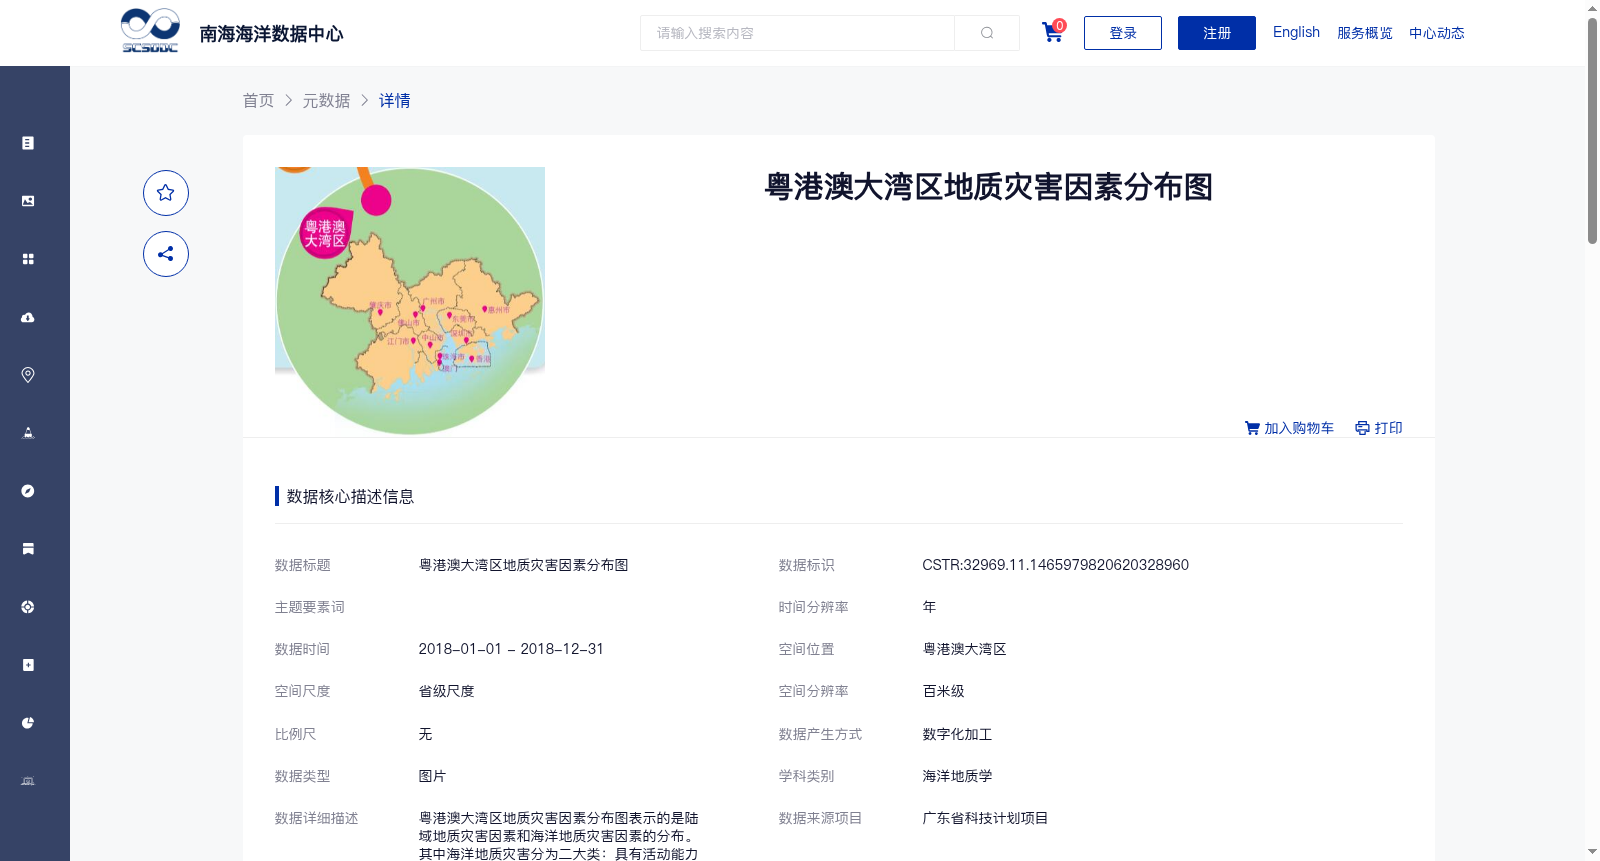This screenshot has height=861, width=1600.
Task: Click the 数据核心描述信息 section heading
Action: point(350,497)
